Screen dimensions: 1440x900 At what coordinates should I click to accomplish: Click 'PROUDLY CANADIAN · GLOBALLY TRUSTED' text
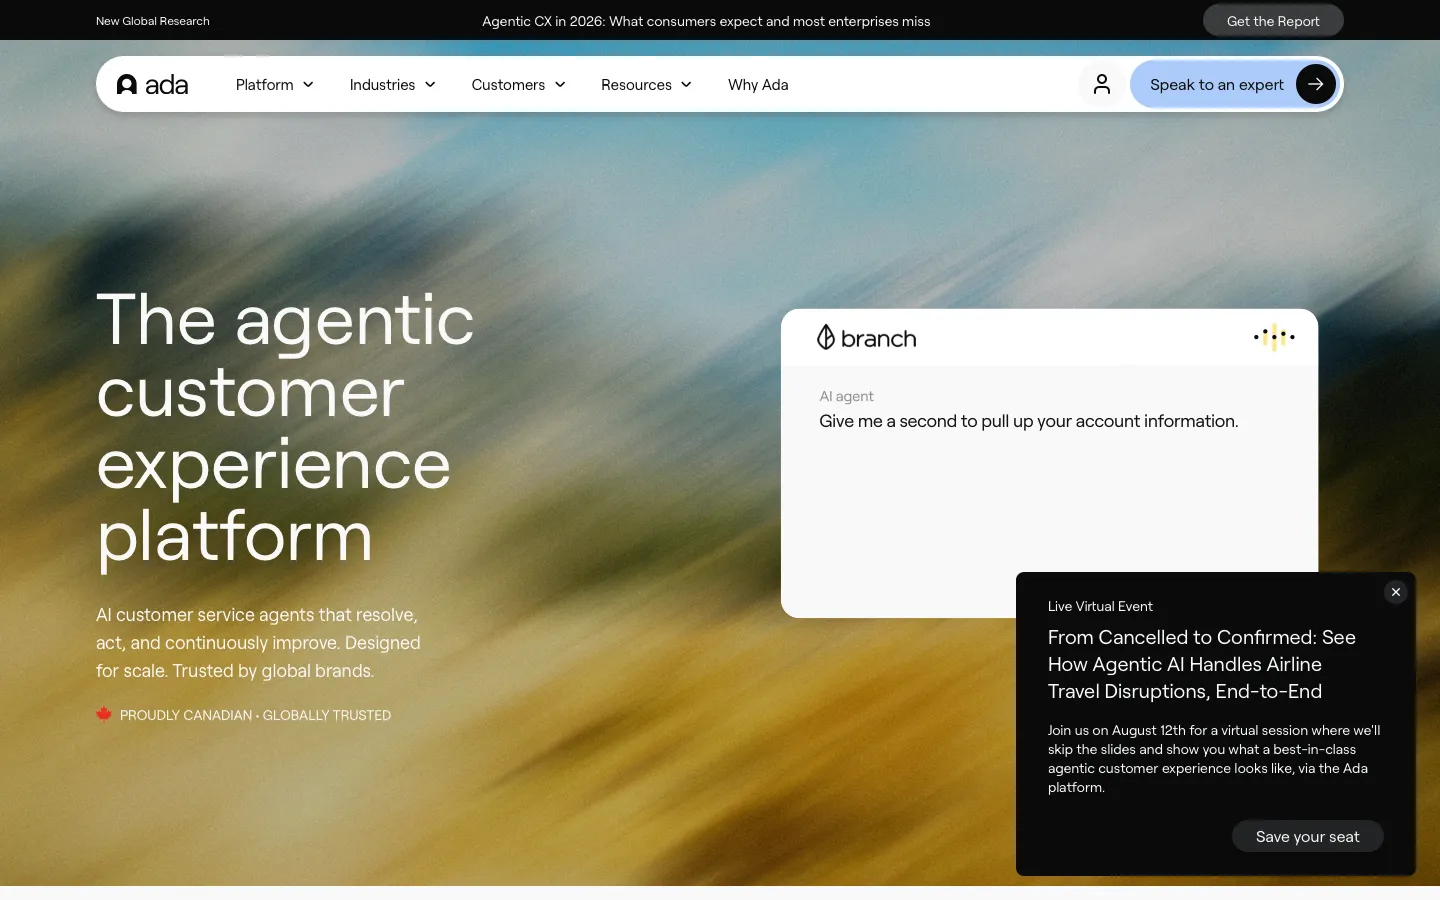point(255,715)
